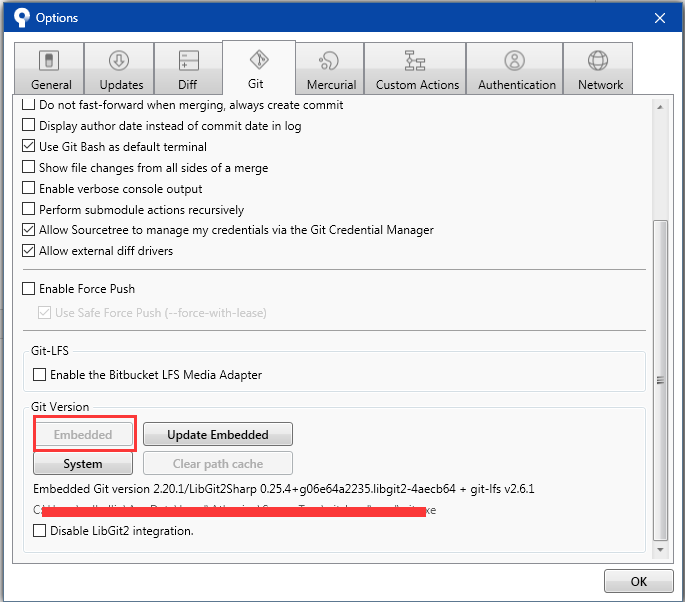The width and height of the screenshot is (685, 602).
Task: Click the scrollbar up arrow
Action: 660,107
